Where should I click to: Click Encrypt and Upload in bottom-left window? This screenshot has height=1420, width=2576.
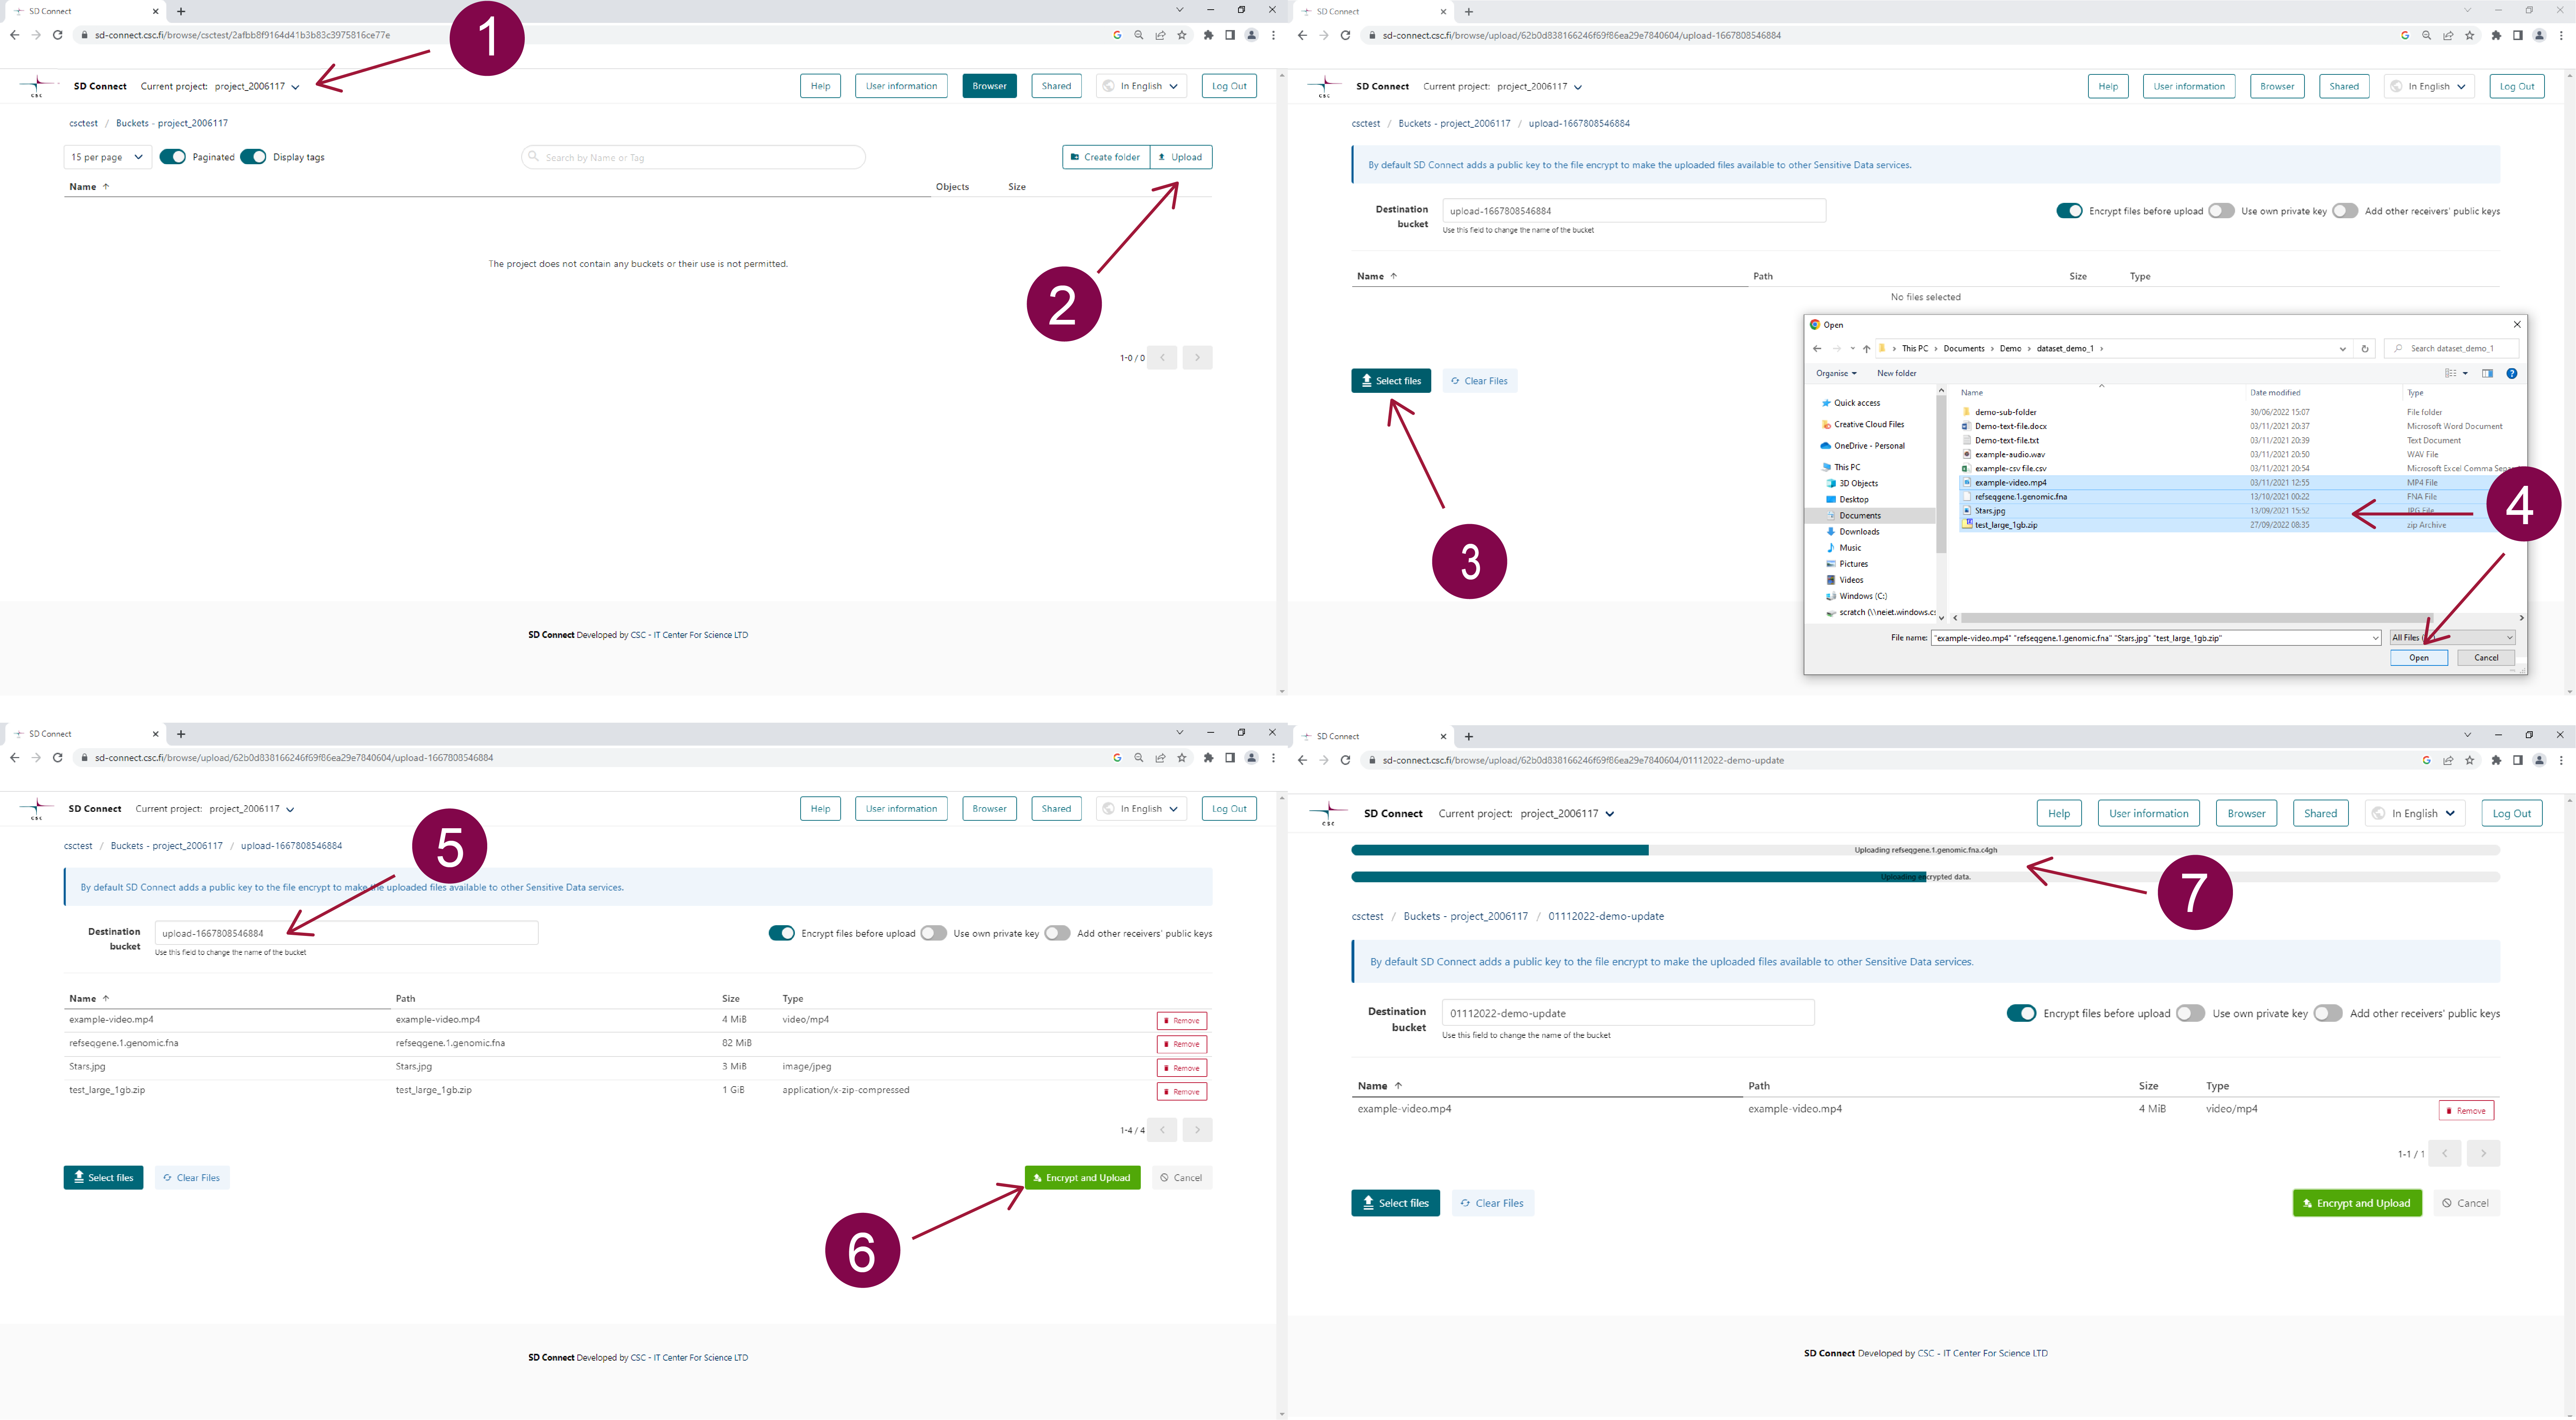point(1082,1178)
